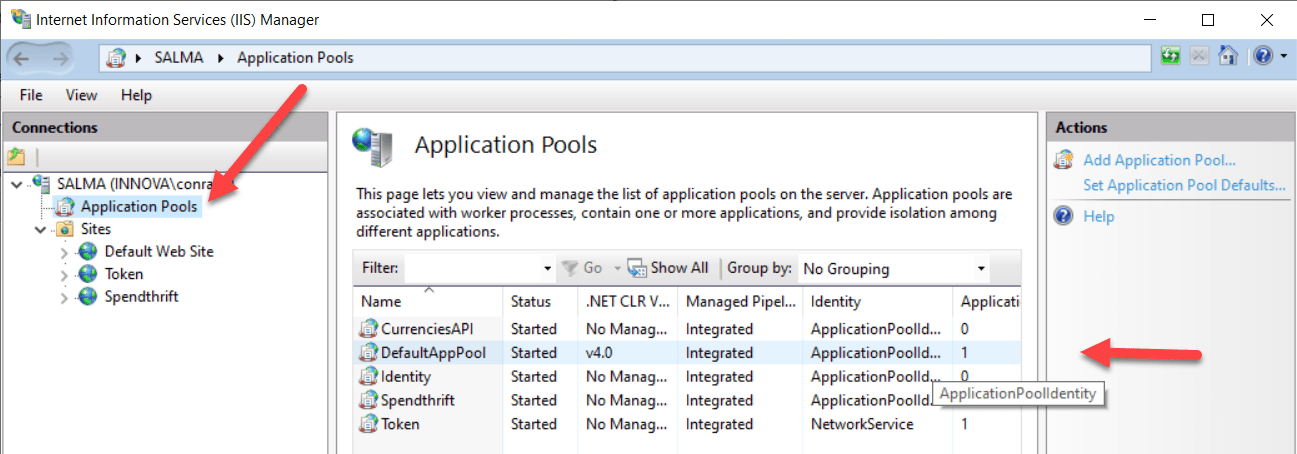Sort by the Name column header
Image resolution: width=1297 pixels, height=454 pixels.
click(381, 301)
